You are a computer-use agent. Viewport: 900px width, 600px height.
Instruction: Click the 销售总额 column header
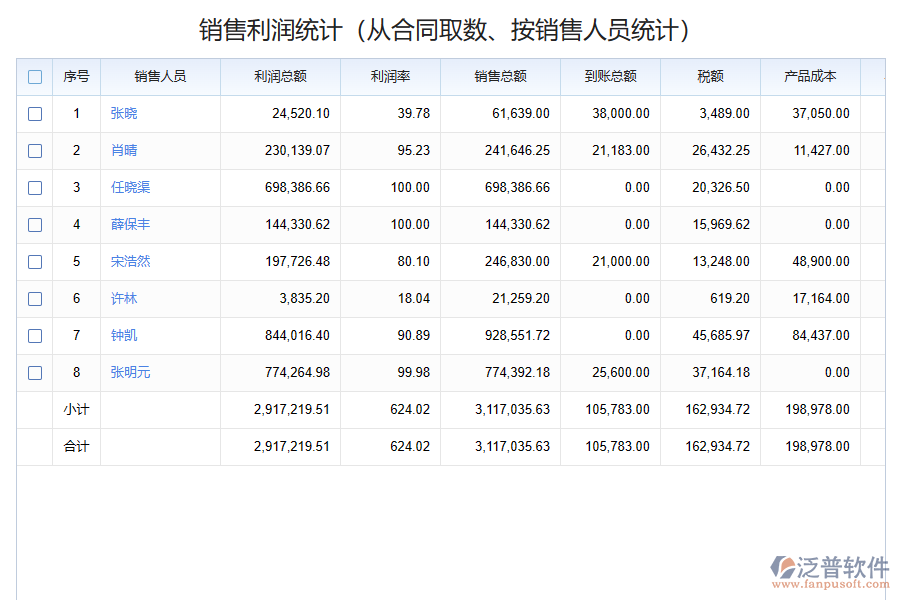pyautogui.click(x=500, y=76)
